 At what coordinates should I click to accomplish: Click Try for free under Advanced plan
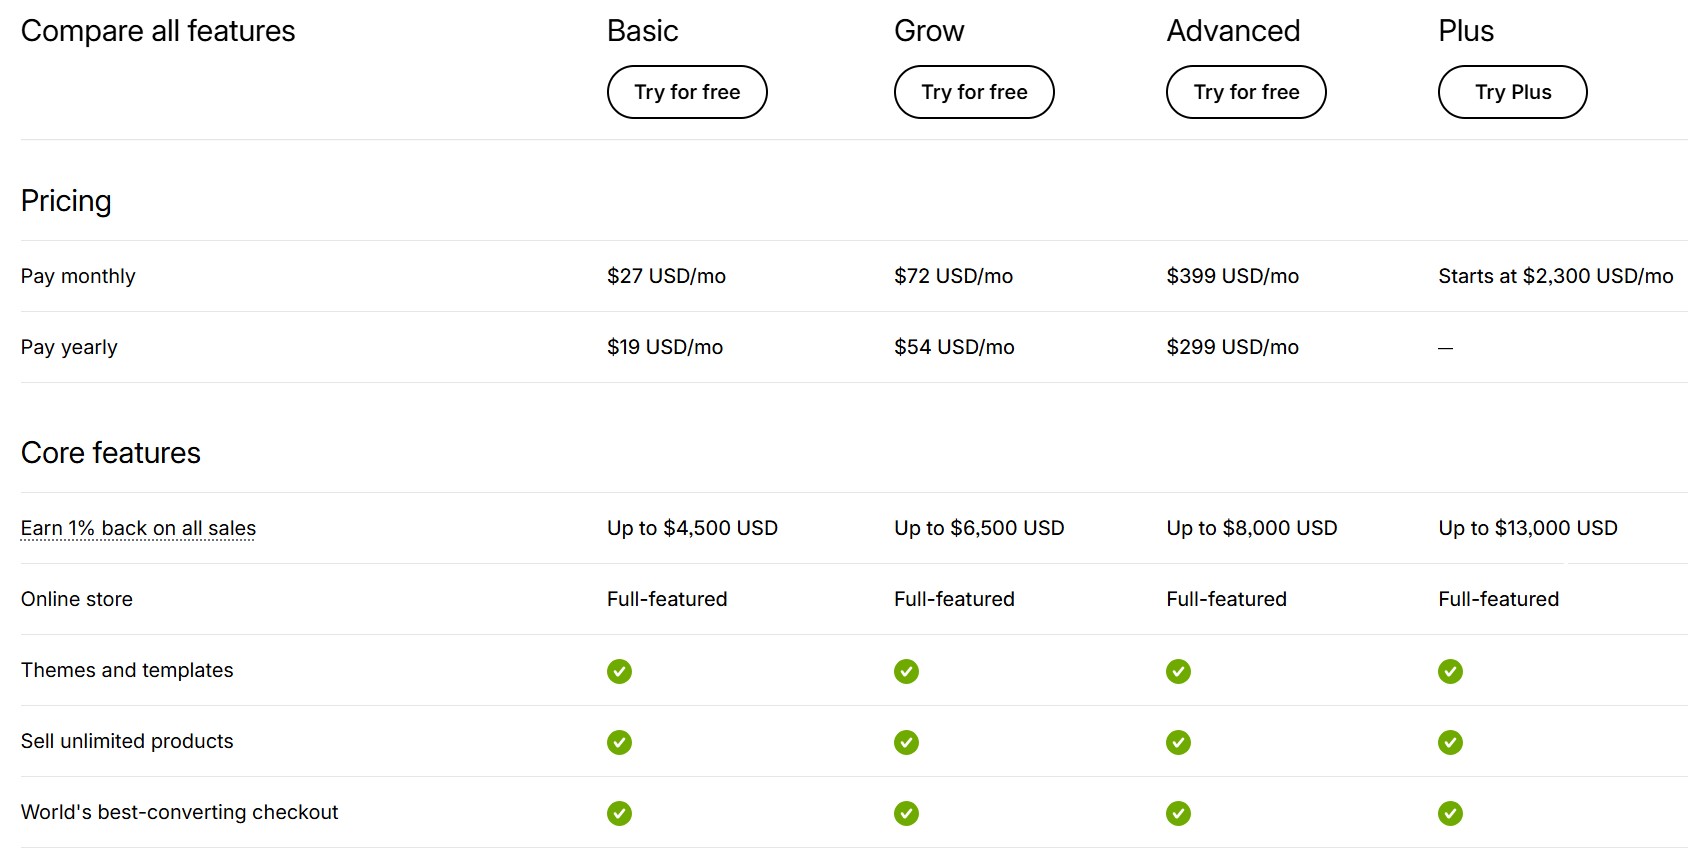click(1246, 92)
